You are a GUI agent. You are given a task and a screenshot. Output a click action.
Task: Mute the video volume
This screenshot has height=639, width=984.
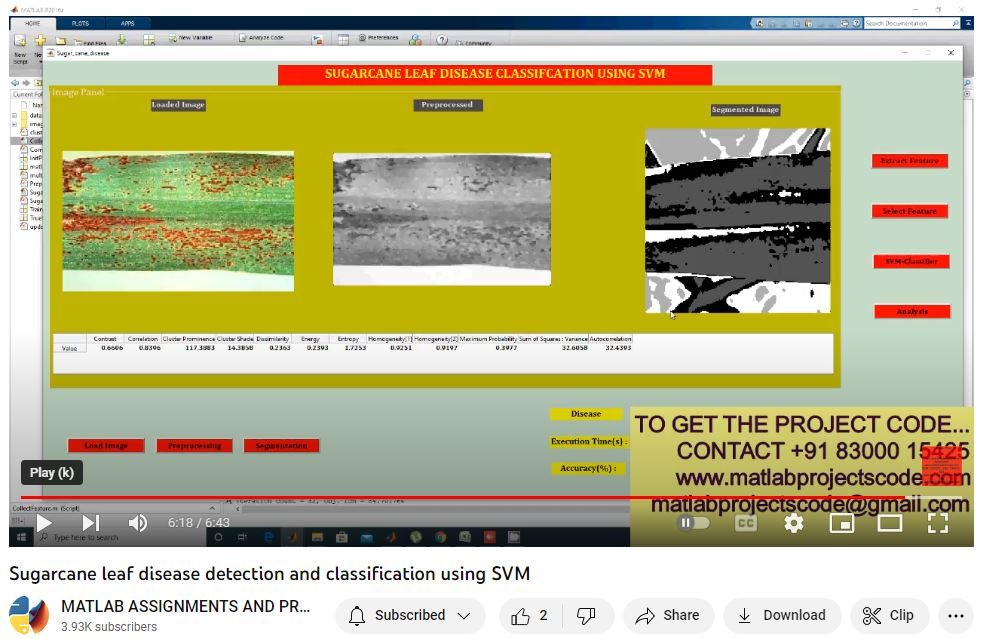[138, 523]
